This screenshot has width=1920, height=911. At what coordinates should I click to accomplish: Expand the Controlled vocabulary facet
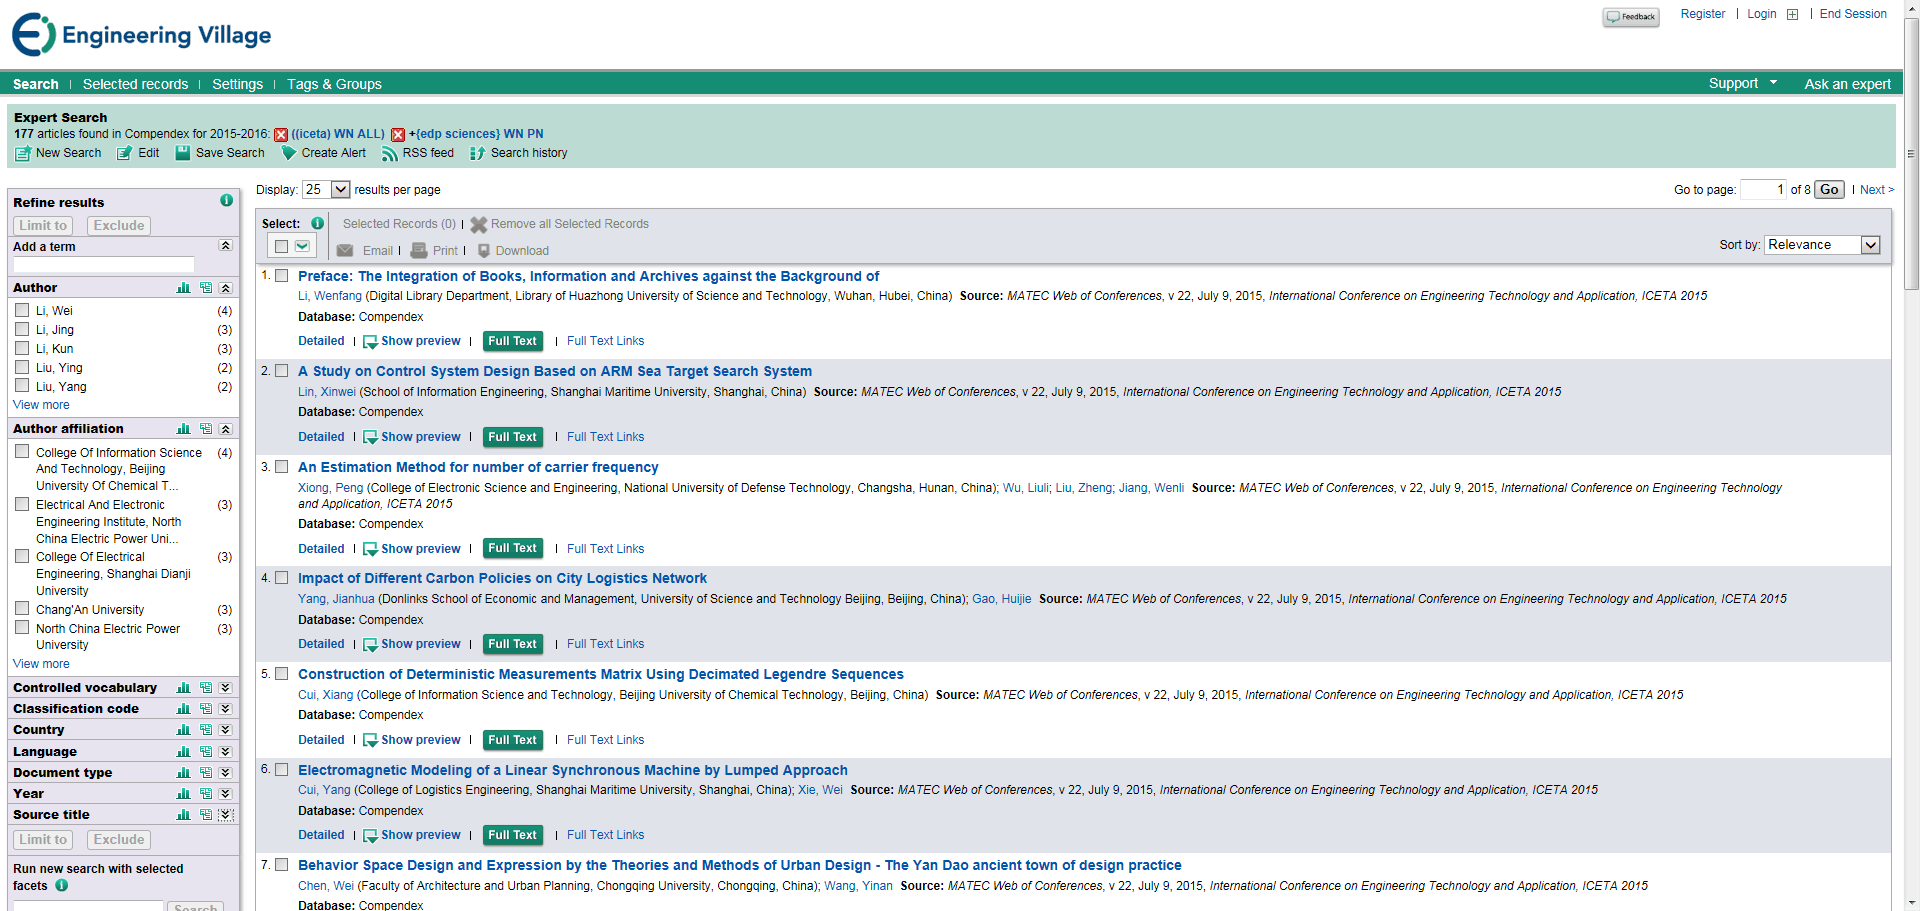pyautogui.click(x=226, y=688)
